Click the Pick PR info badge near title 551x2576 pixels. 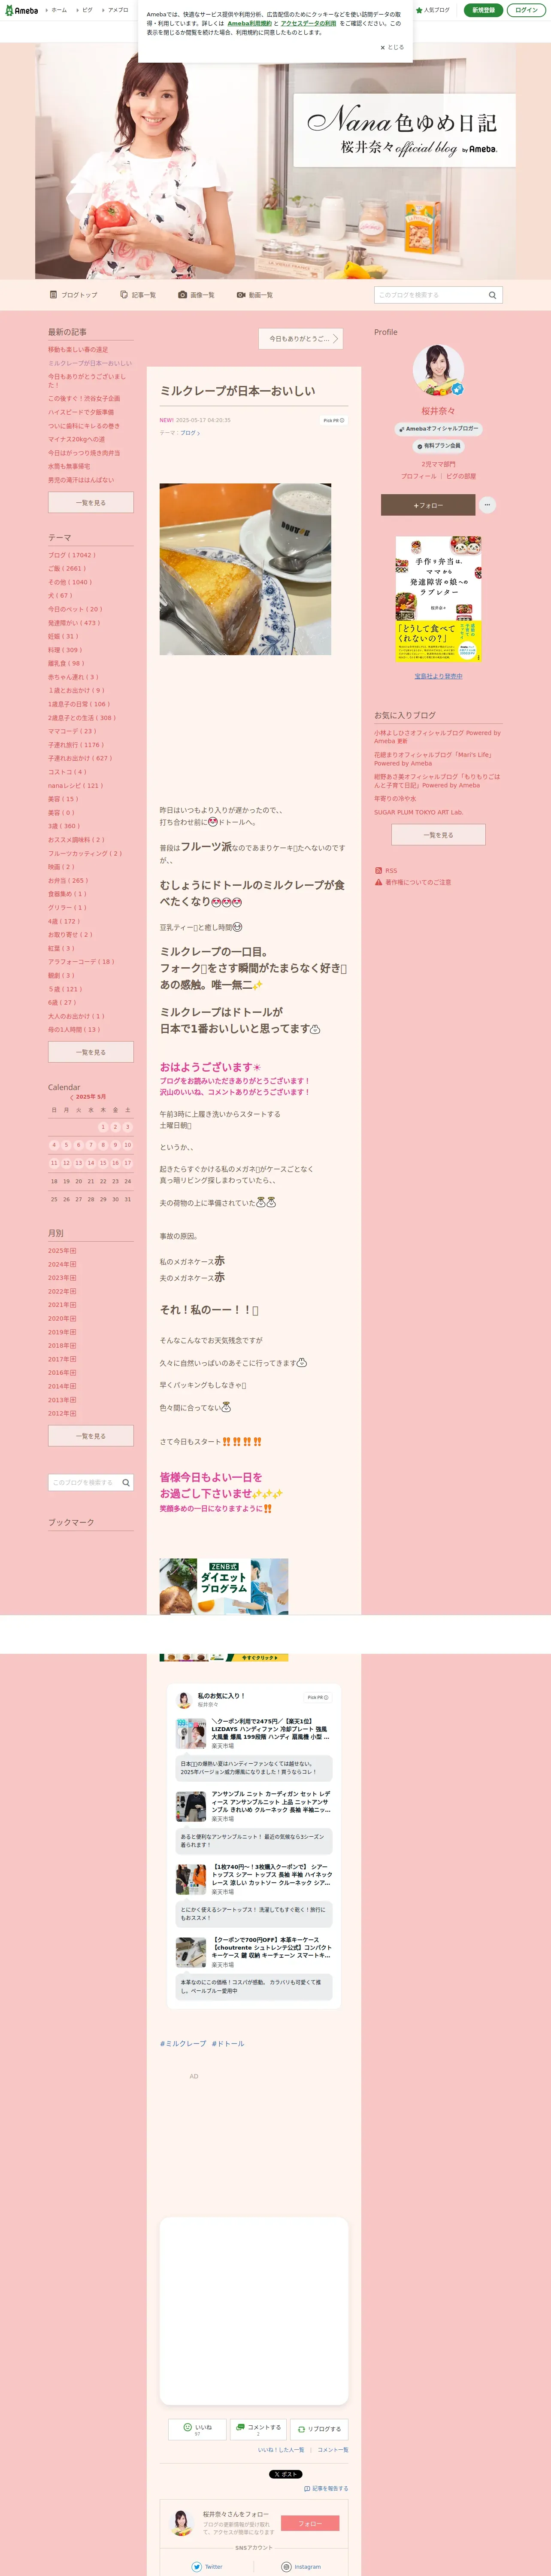[x=333, y=420]
